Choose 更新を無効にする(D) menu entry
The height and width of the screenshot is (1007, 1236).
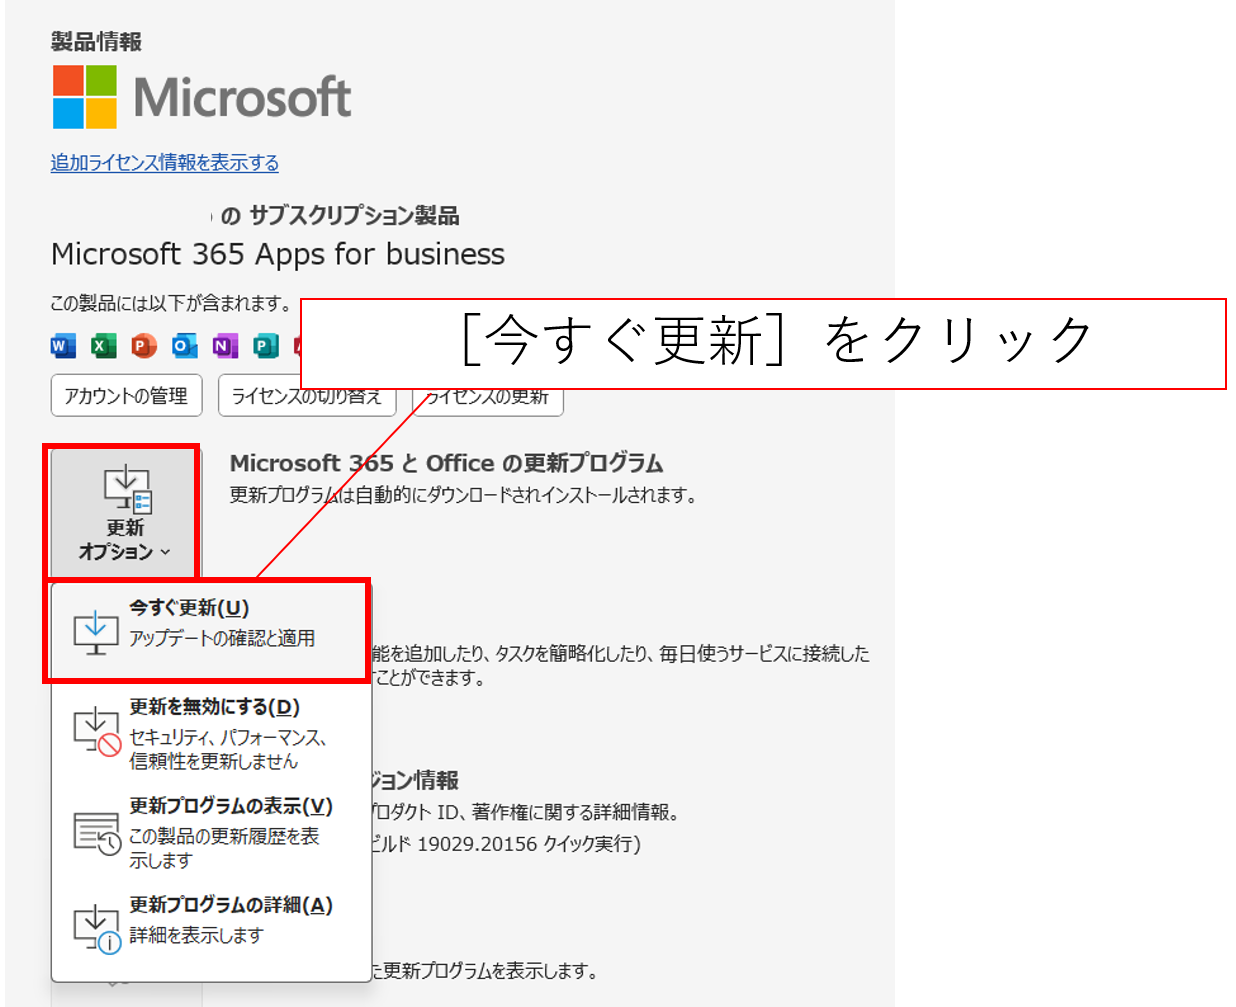[208, 733]
